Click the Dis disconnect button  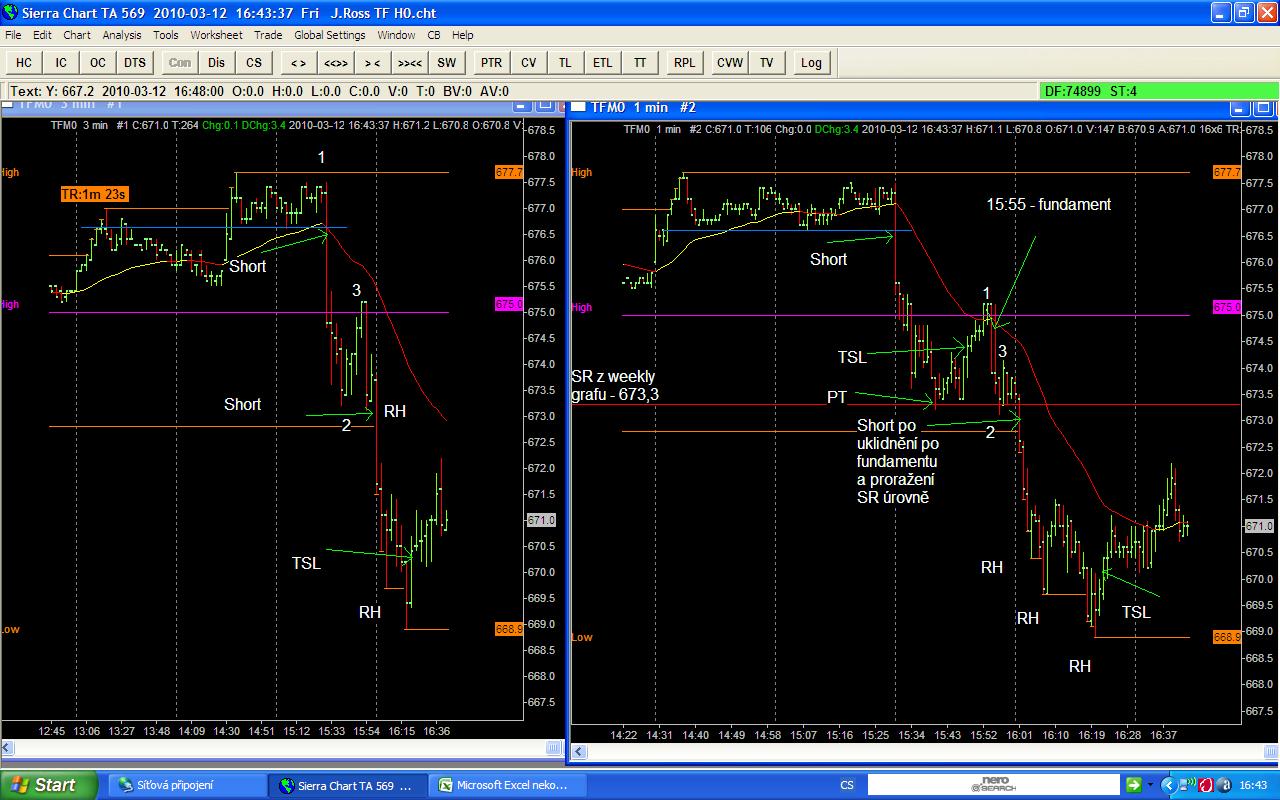coord(217,62)
